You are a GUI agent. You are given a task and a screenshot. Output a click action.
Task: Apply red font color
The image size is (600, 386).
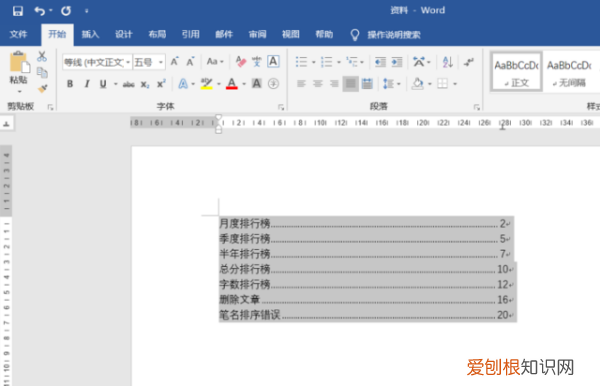tap(232, 84)
